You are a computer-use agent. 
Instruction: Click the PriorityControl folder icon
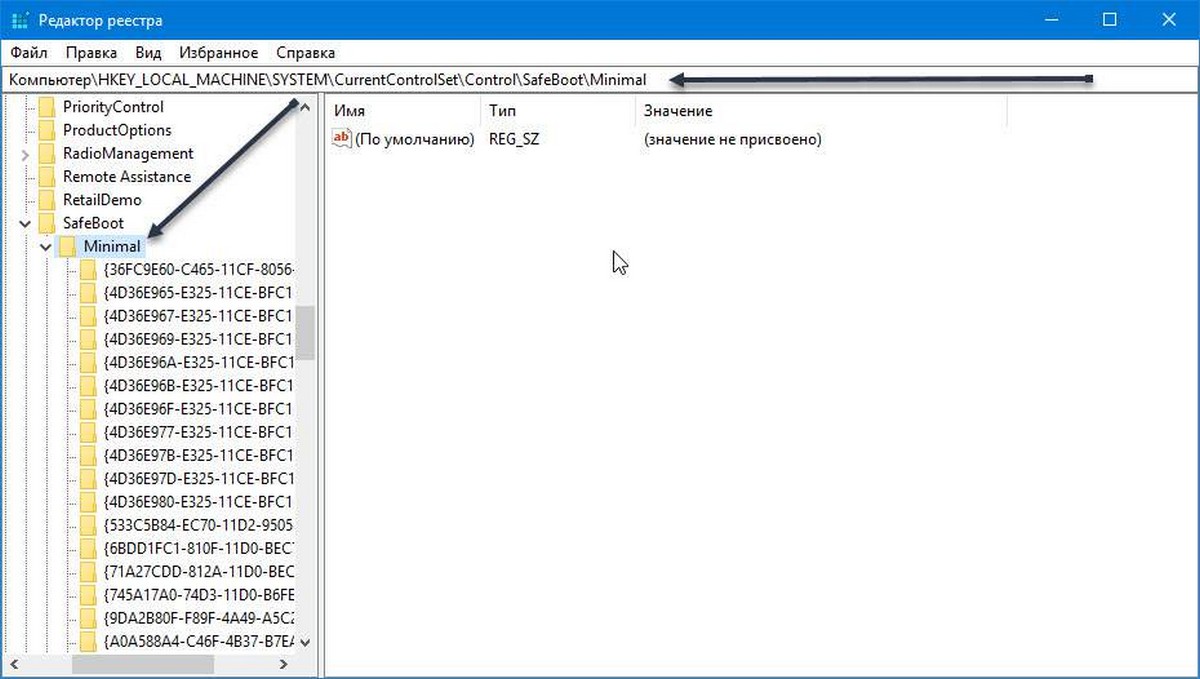[46, 107]
